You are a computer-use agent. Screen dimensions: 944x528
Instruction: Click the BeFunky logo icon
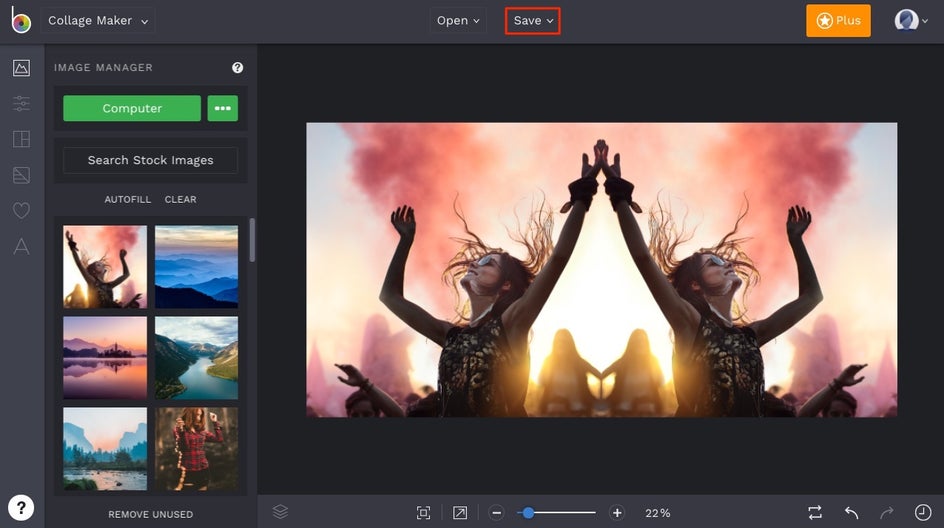point(21,20)
